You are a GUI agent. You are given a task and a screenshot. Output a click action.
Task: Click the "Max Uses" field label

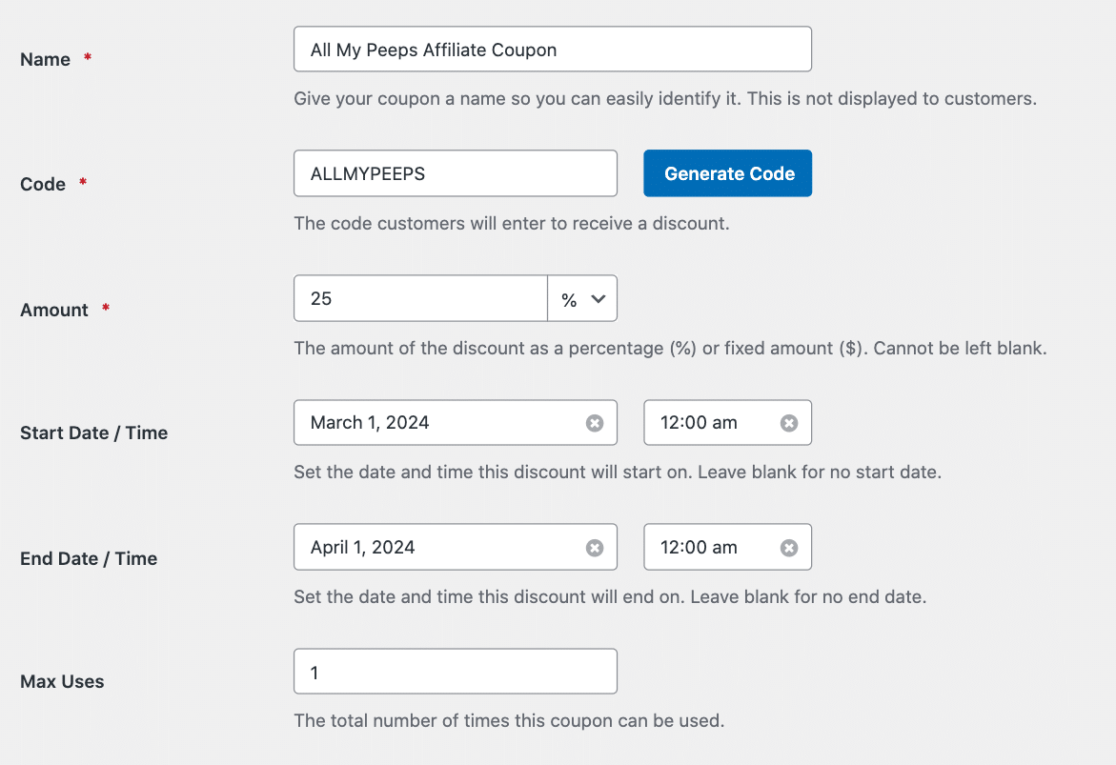[62, 682]
